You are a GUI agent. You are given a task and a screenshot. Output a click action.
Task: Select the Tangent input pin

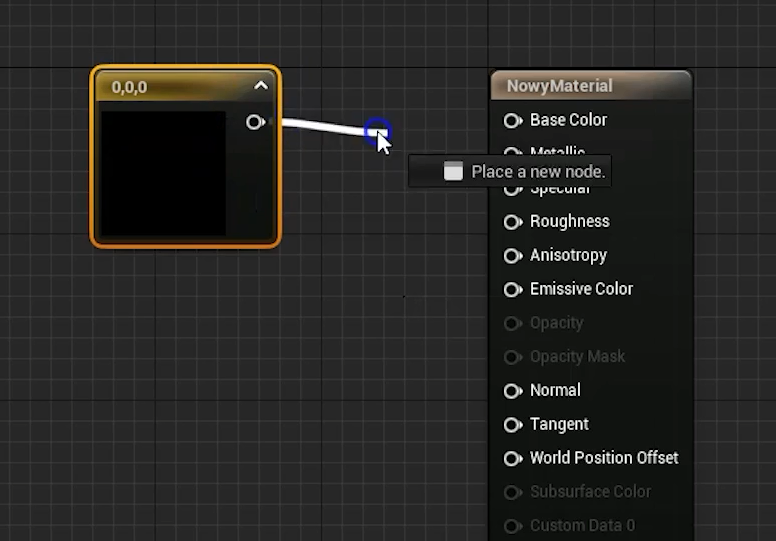click(512, 424)
